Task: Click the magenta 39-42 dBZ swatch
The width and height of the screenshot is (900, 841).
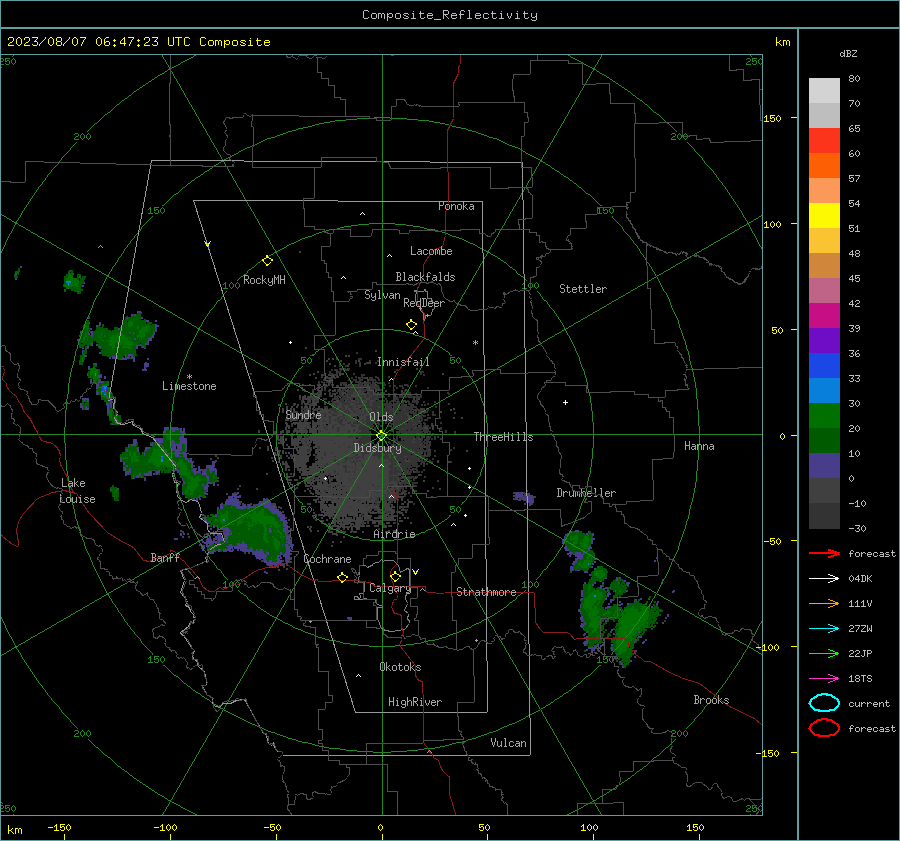Action: [824, 316]
